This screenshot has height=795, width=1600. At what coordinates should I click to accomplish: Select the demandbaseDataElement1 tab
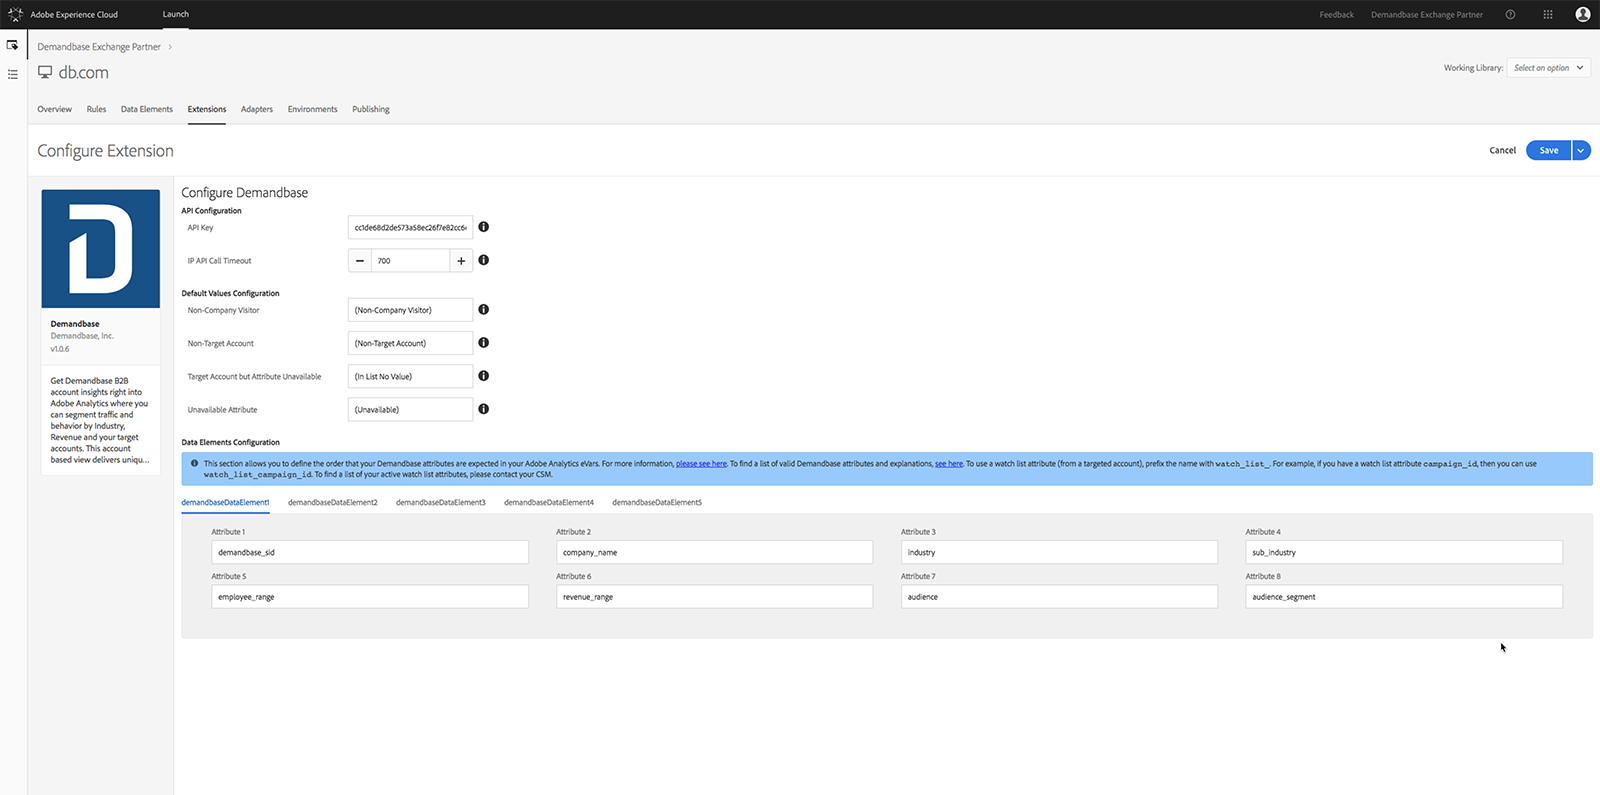[225, 502]
